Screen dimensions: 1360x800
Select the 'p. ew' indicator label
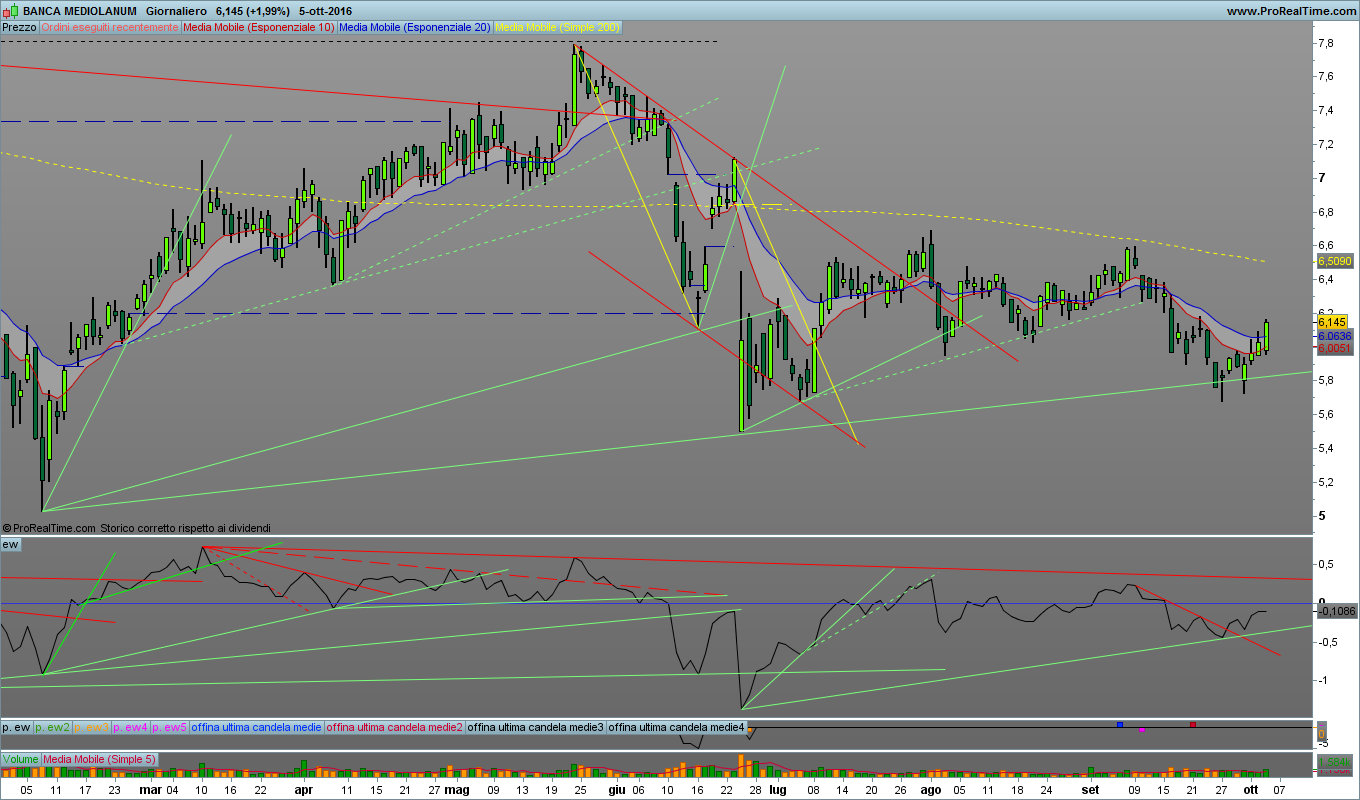pos(17,727)
